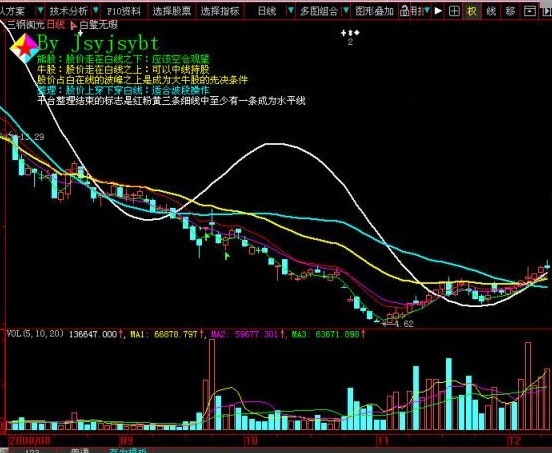Open the 多图组合 multi-chart option
The width and height of the screenshot is (552, 453).
(x=319, y=11)
